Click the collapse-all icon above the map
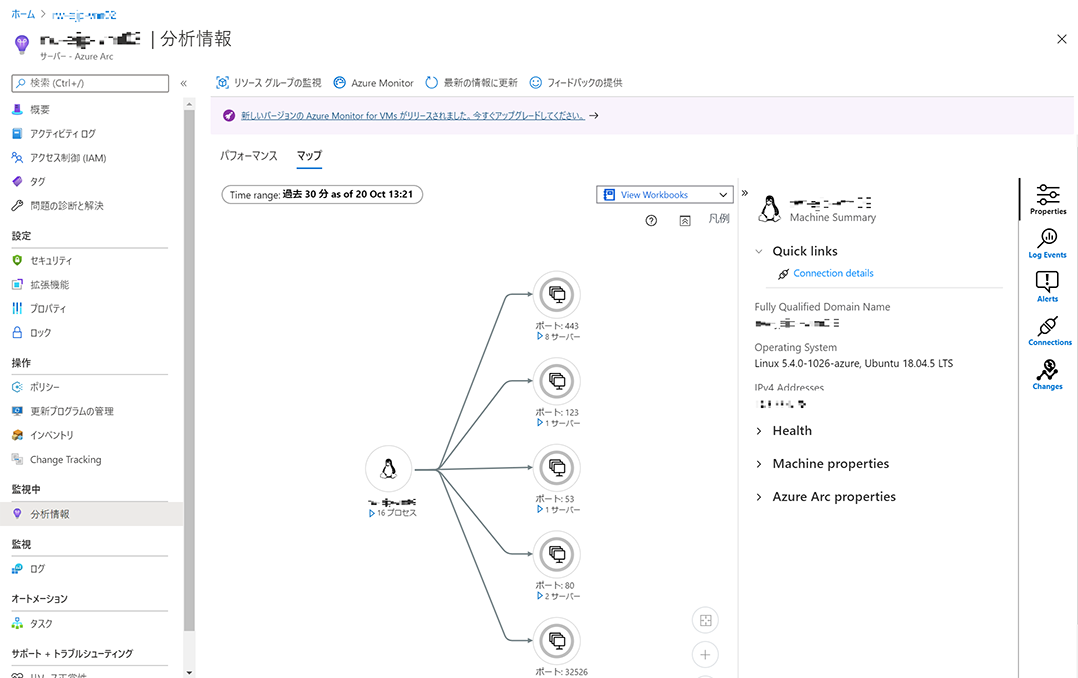Viewport: 1078px width, 678px height. [x=685, y=221]
